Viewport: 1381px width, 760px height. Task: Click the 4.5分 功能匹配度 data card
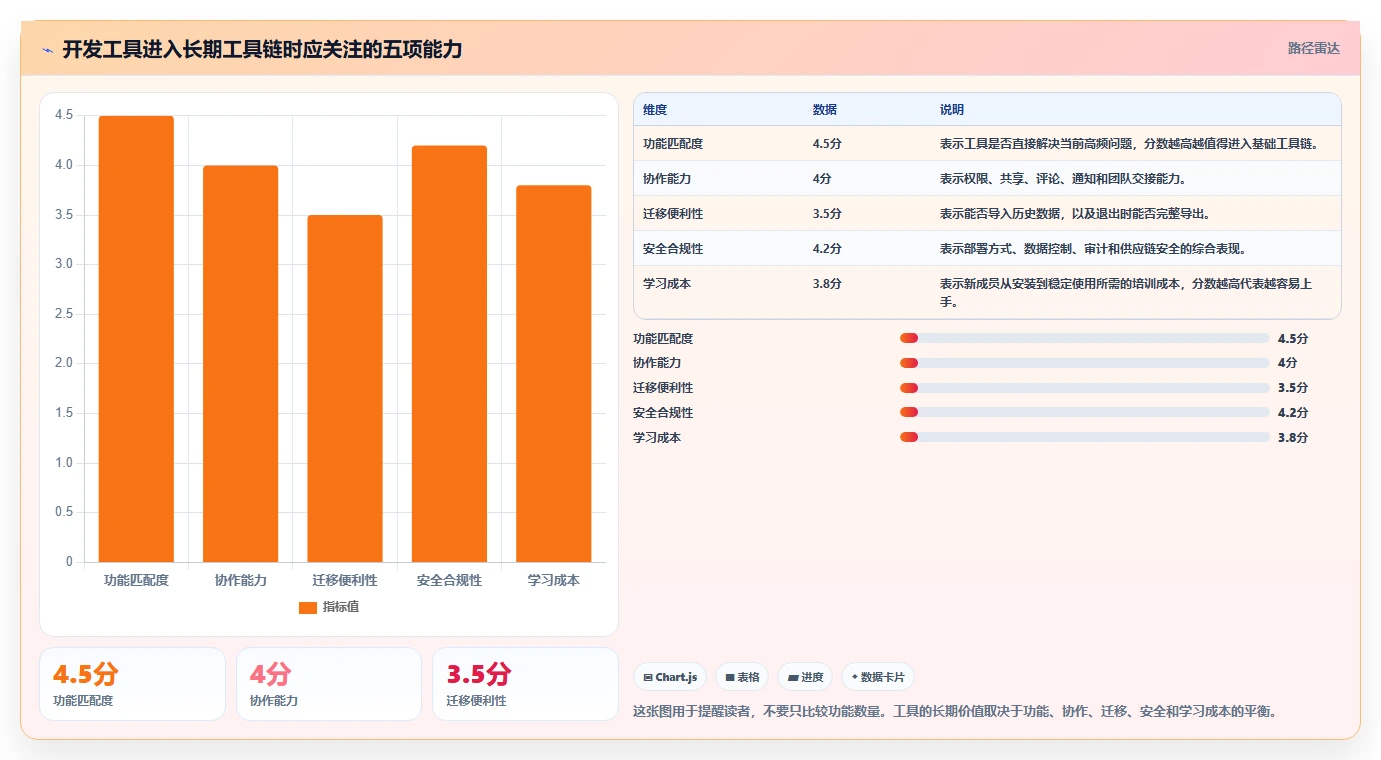132,684
